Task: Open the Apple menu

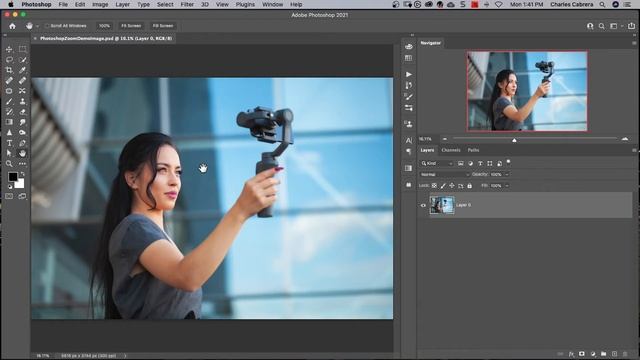Action: click(11, 4)
